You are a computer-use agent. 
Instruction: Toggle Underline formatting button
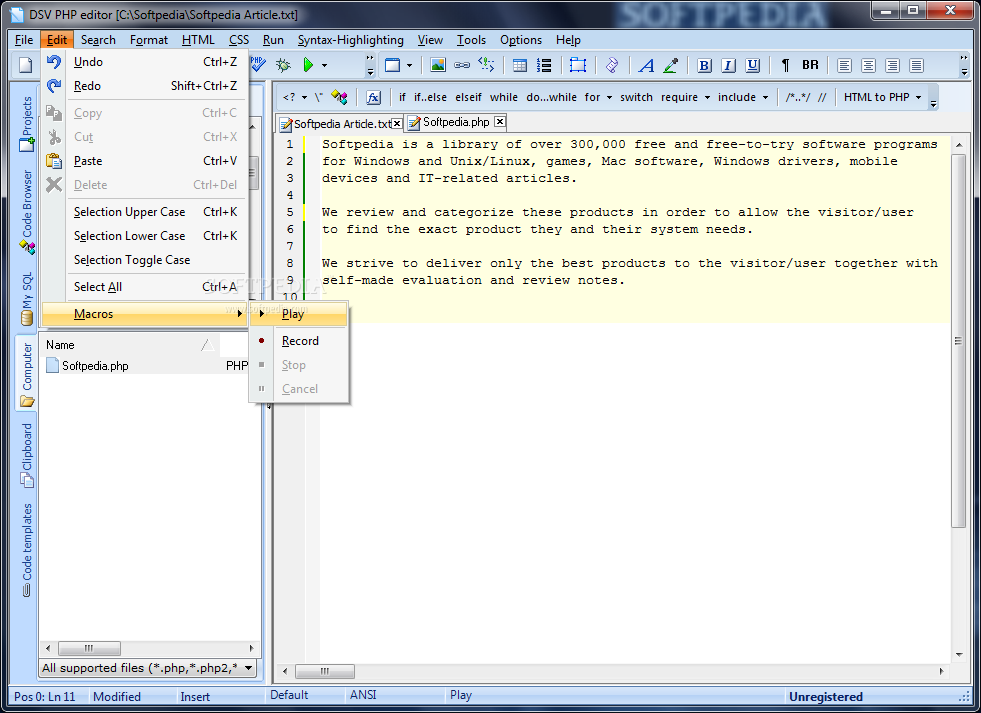753,65
